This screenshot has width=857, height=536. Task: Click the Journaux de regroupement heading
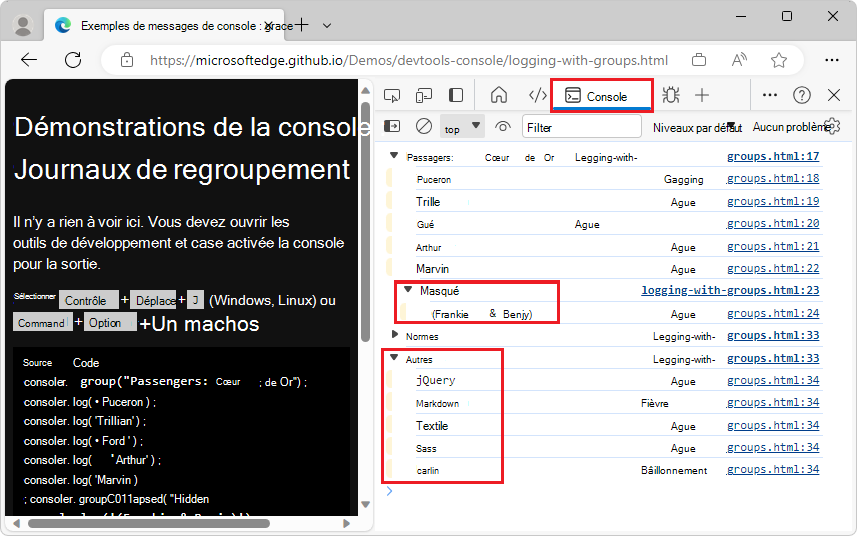(x=182, y=170)
